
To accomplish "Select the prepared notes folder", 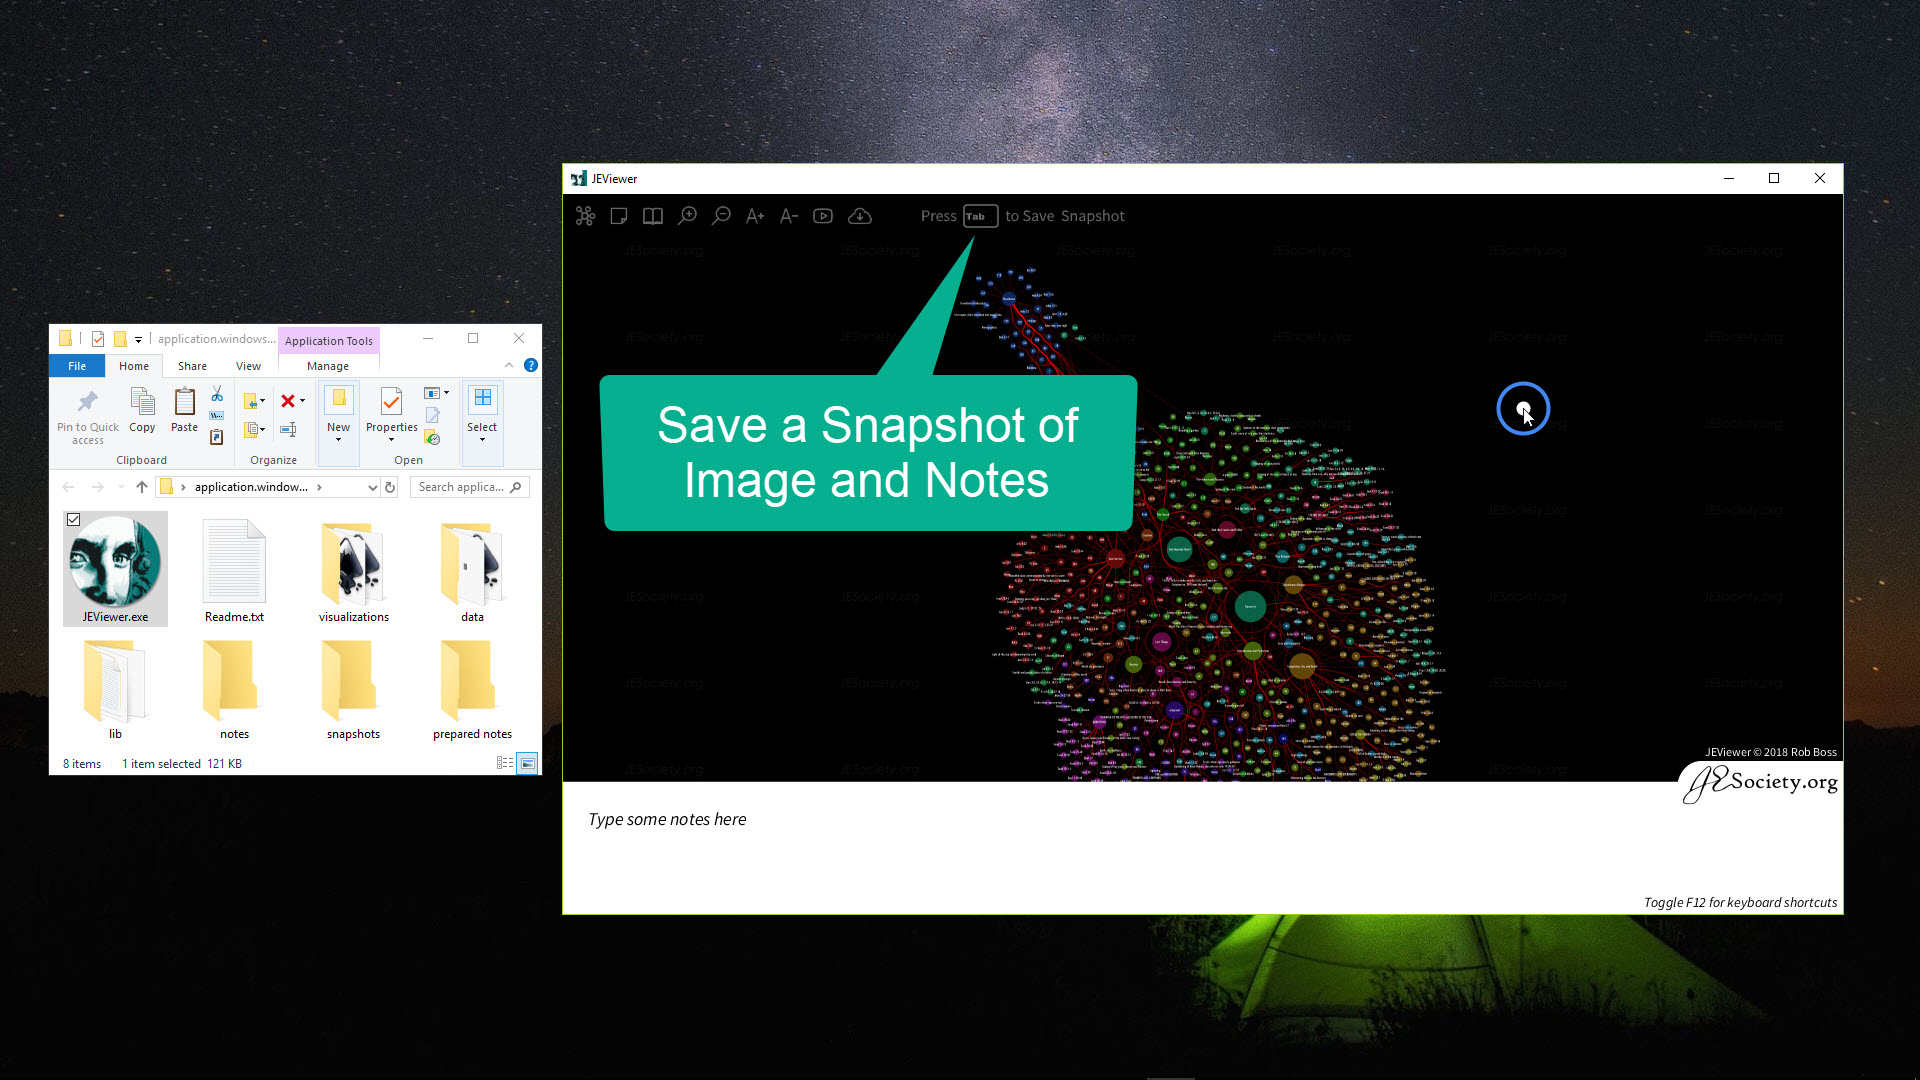I will [472, 689].
